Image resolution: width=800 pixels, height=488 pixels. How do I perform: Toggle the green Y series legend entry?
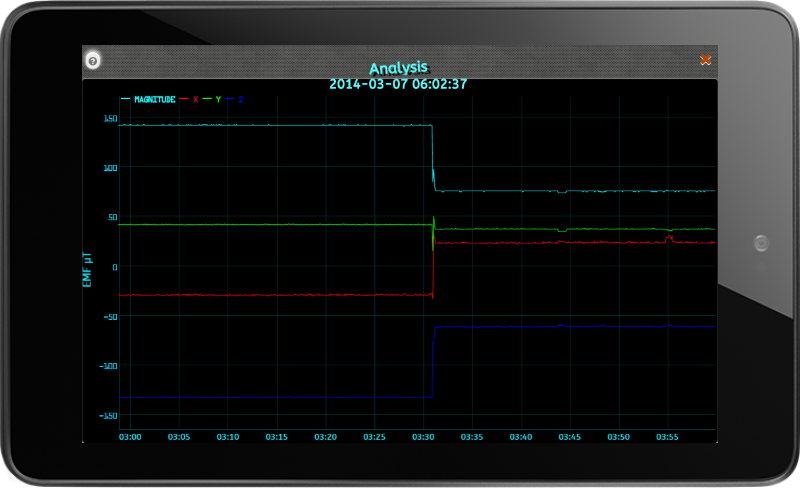pyautogui.click(x=212, y=99)
